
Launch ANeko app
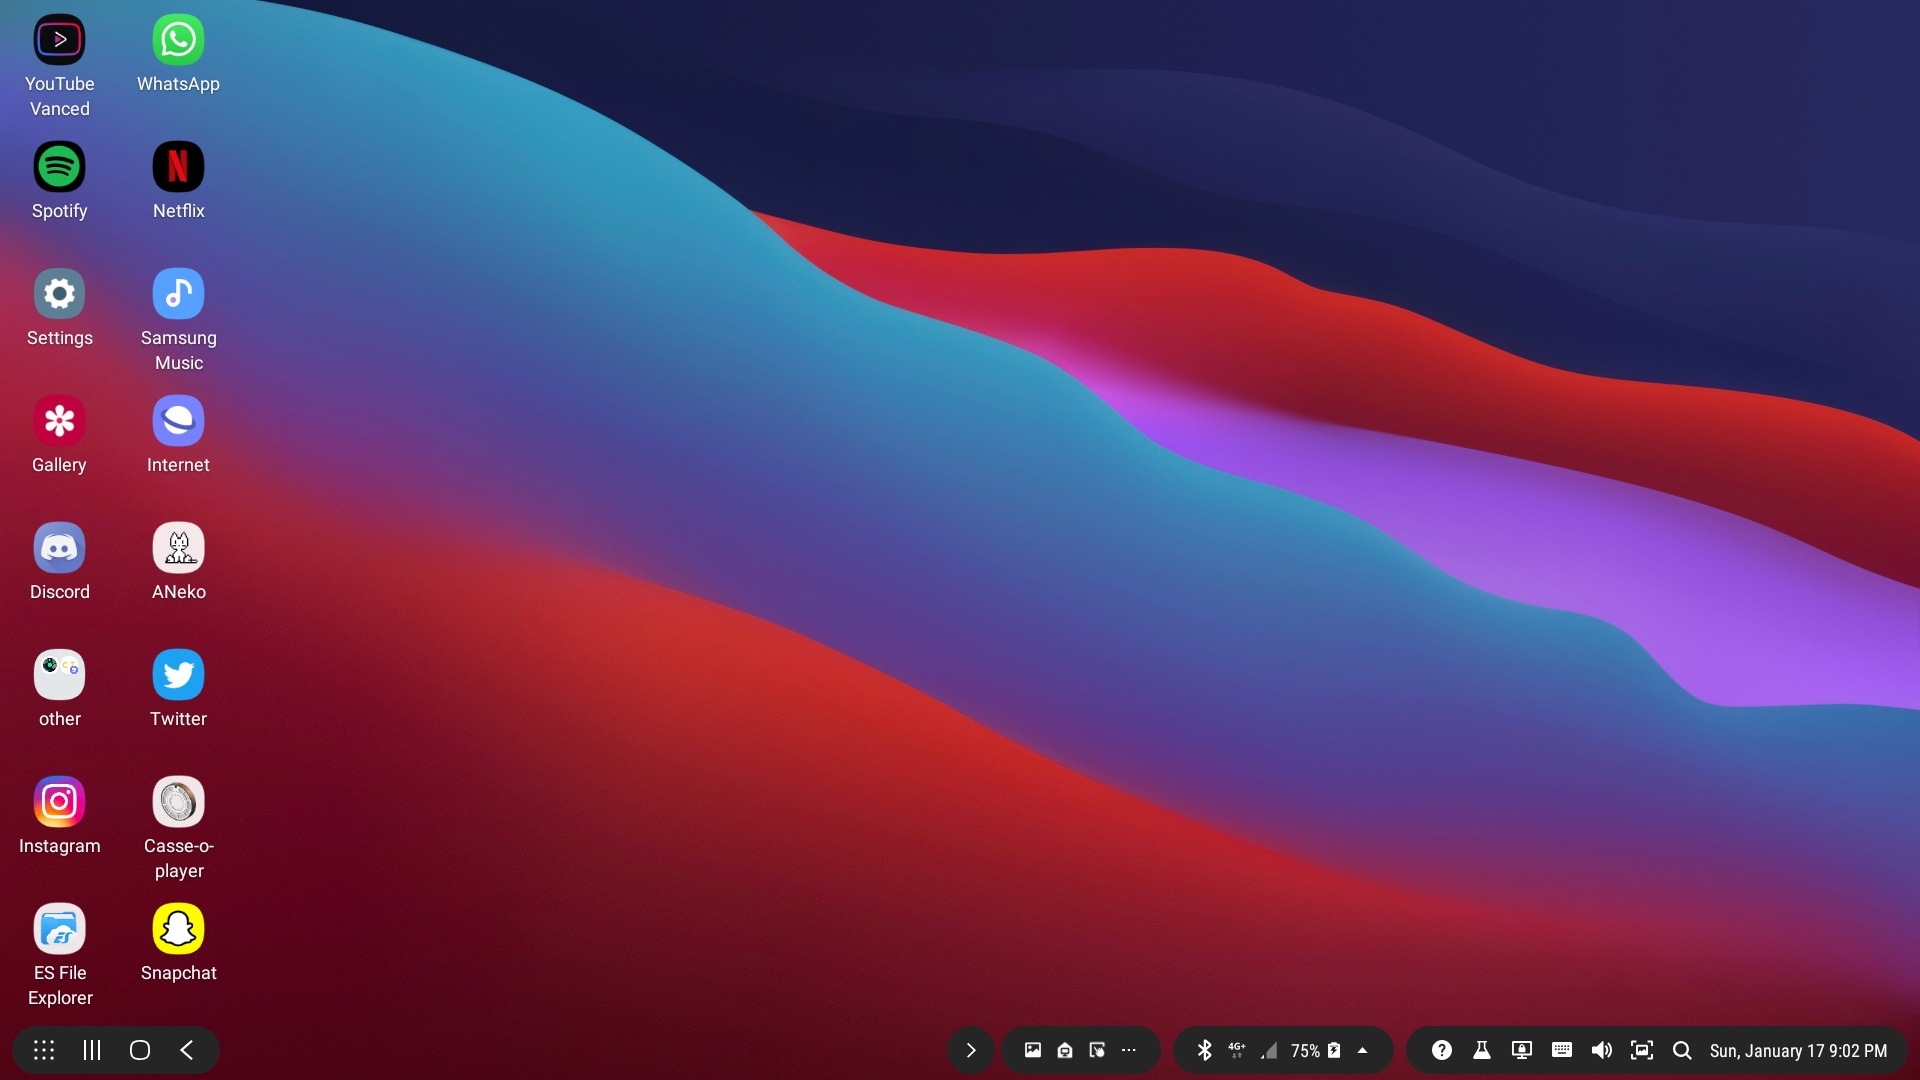click(x=178, y=548)
